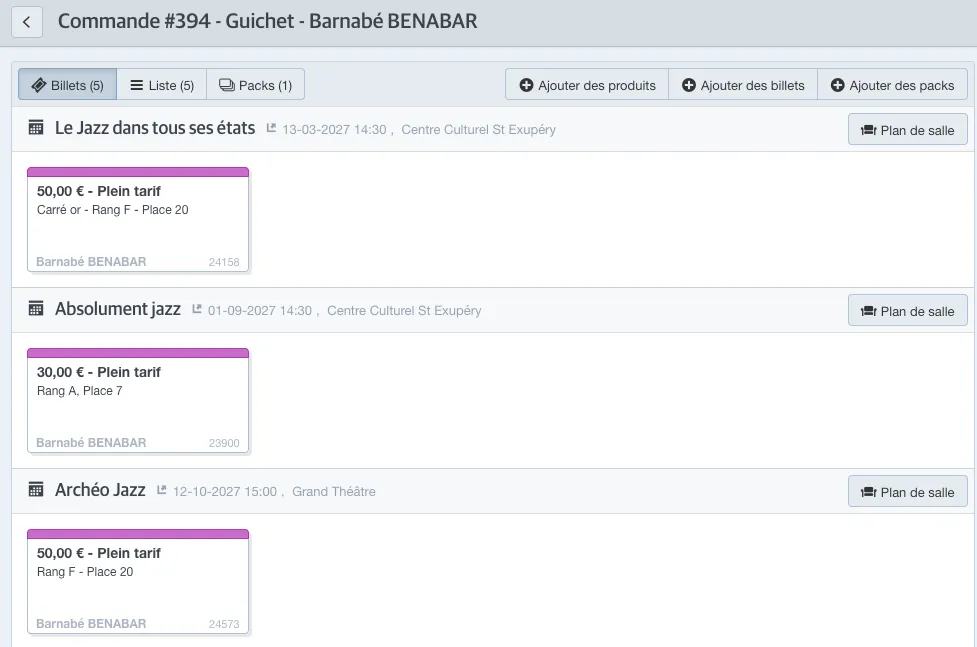Click date 01-09-2027 14:30
This screenshot has height=647, width=977.
[260, 310]
